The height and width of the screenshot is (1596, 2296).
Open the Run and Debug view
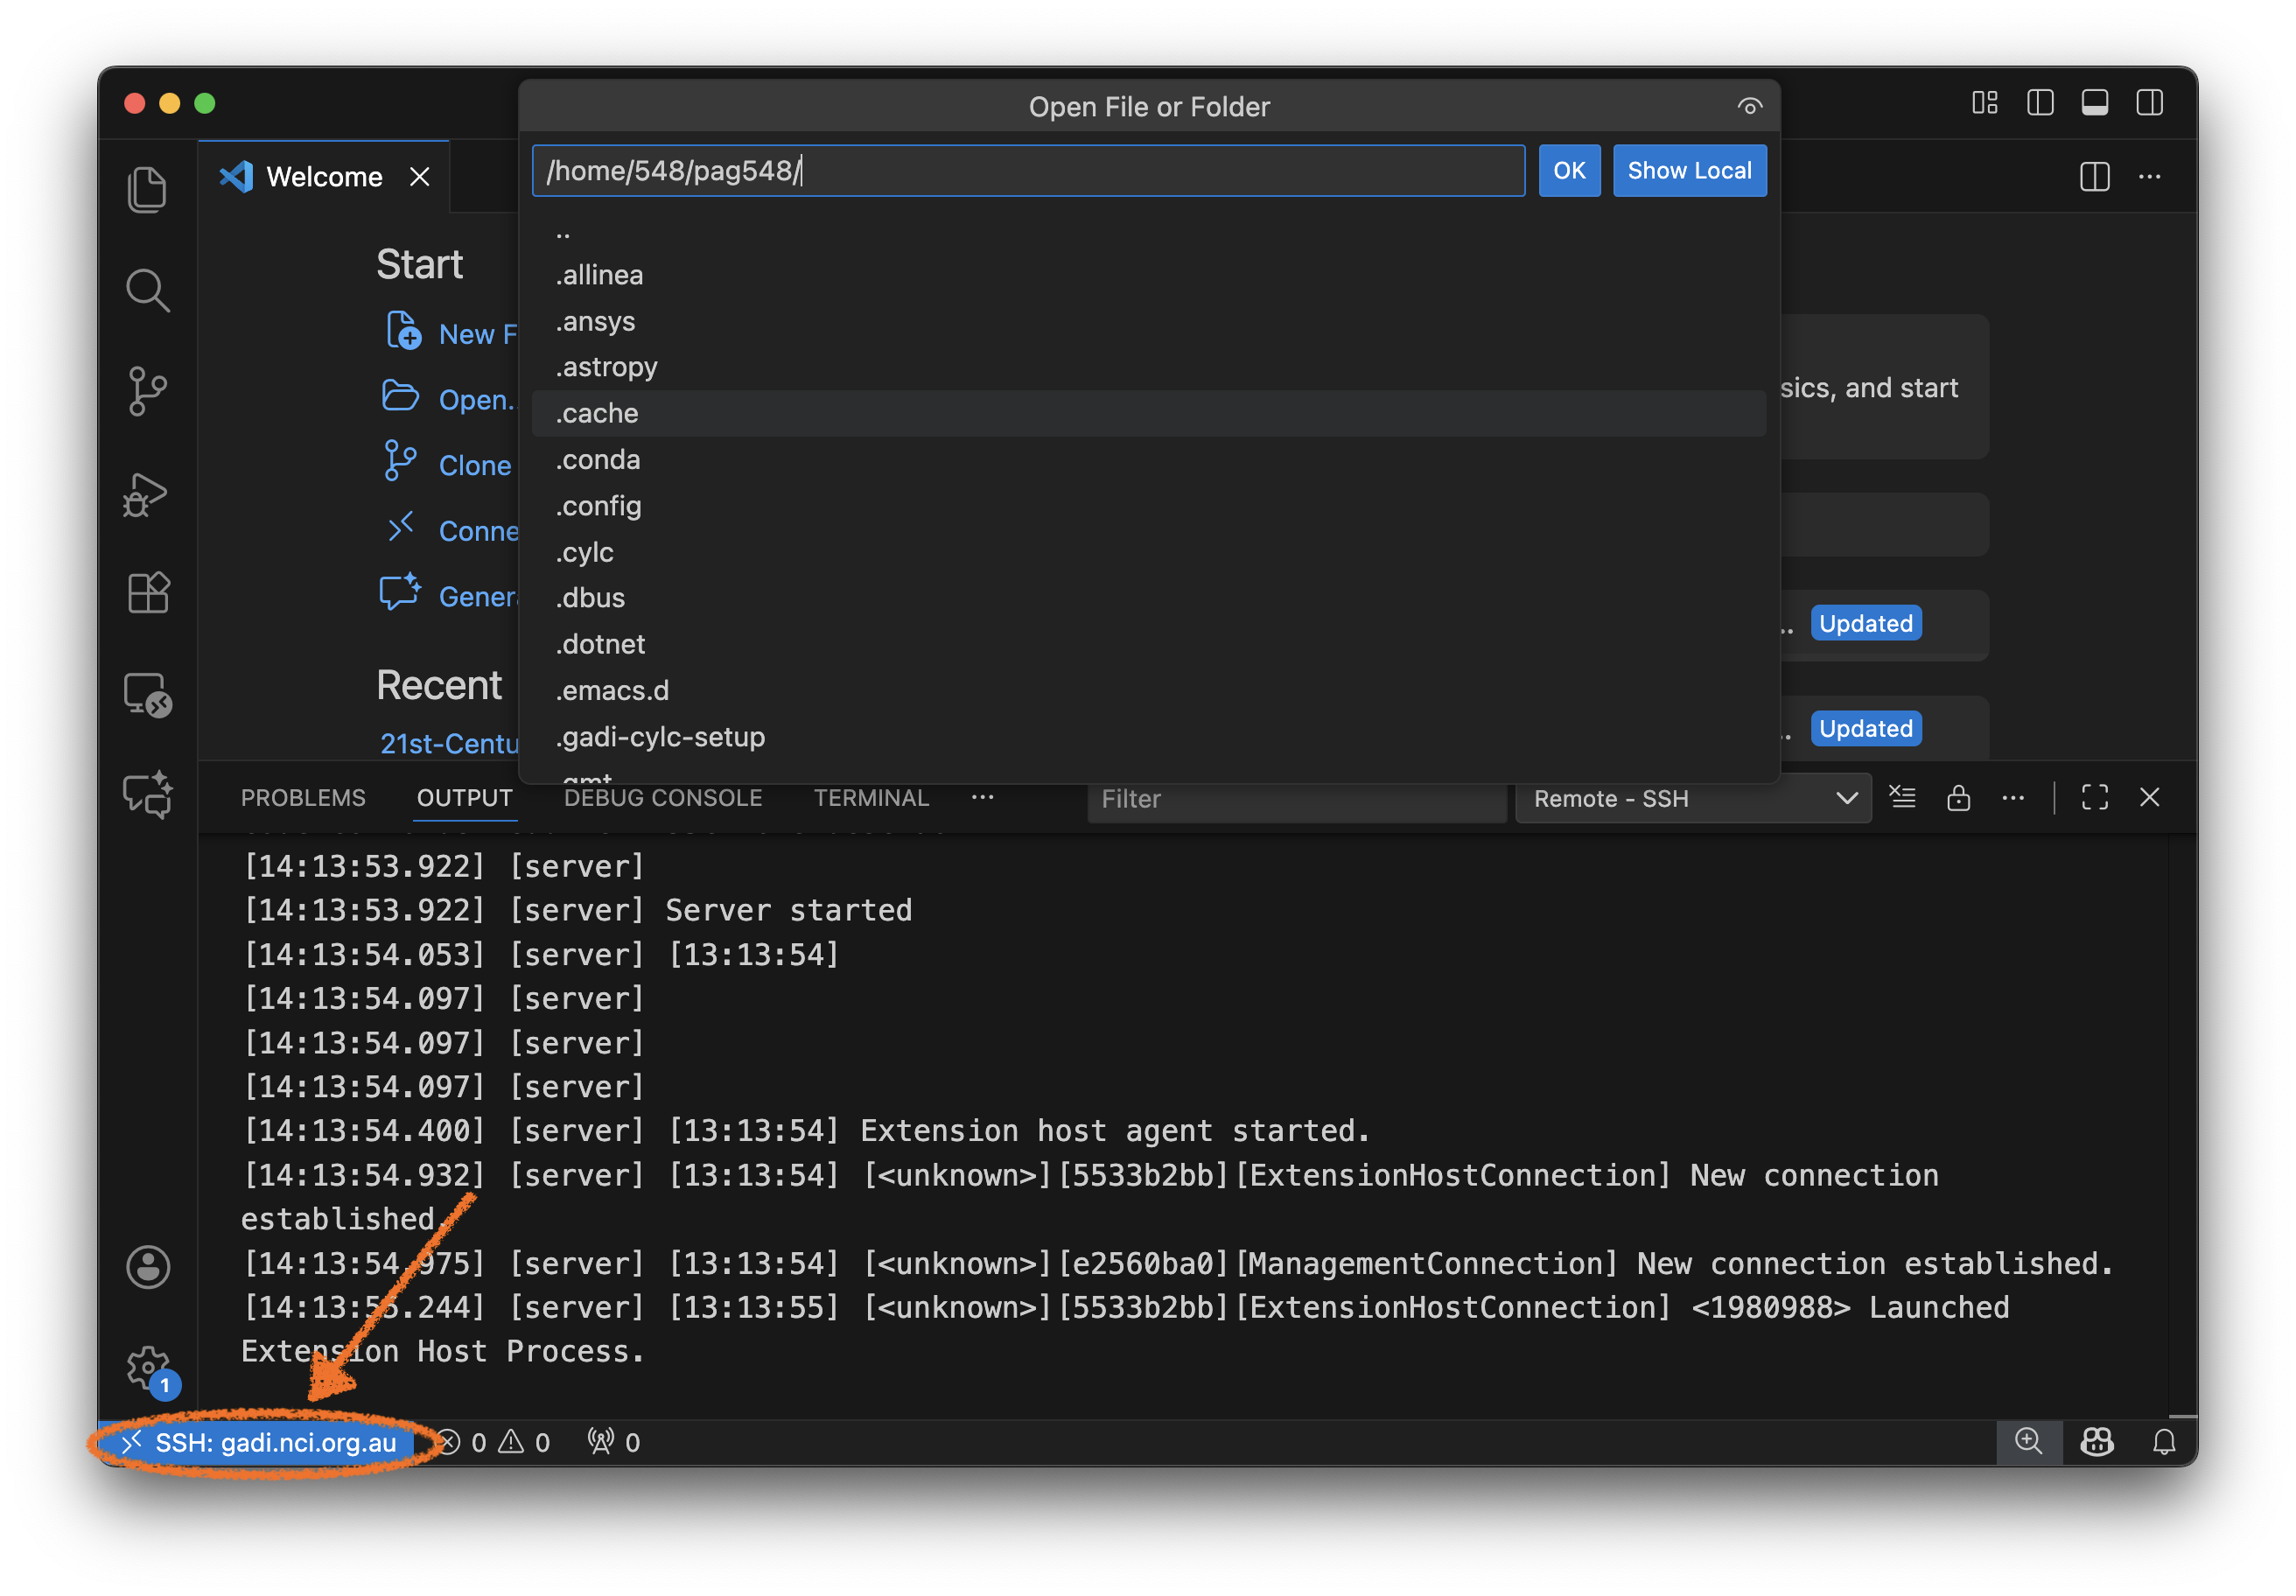pyautogui.click(x=146, y=494)
